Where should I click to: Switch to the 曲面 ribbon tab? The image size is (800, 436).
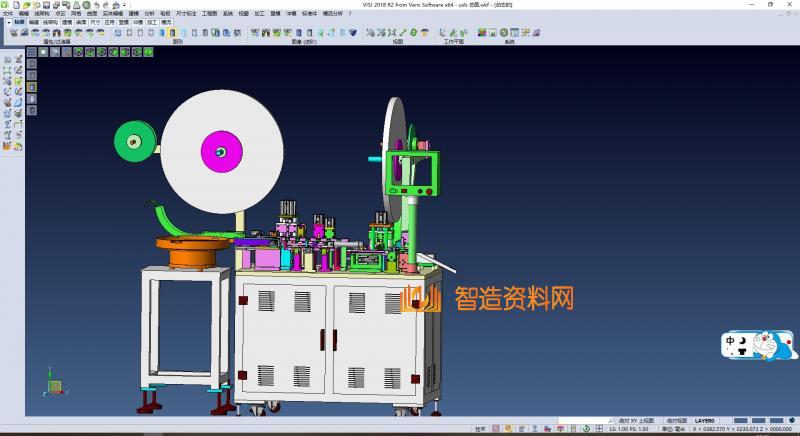(x=81, y=21)
